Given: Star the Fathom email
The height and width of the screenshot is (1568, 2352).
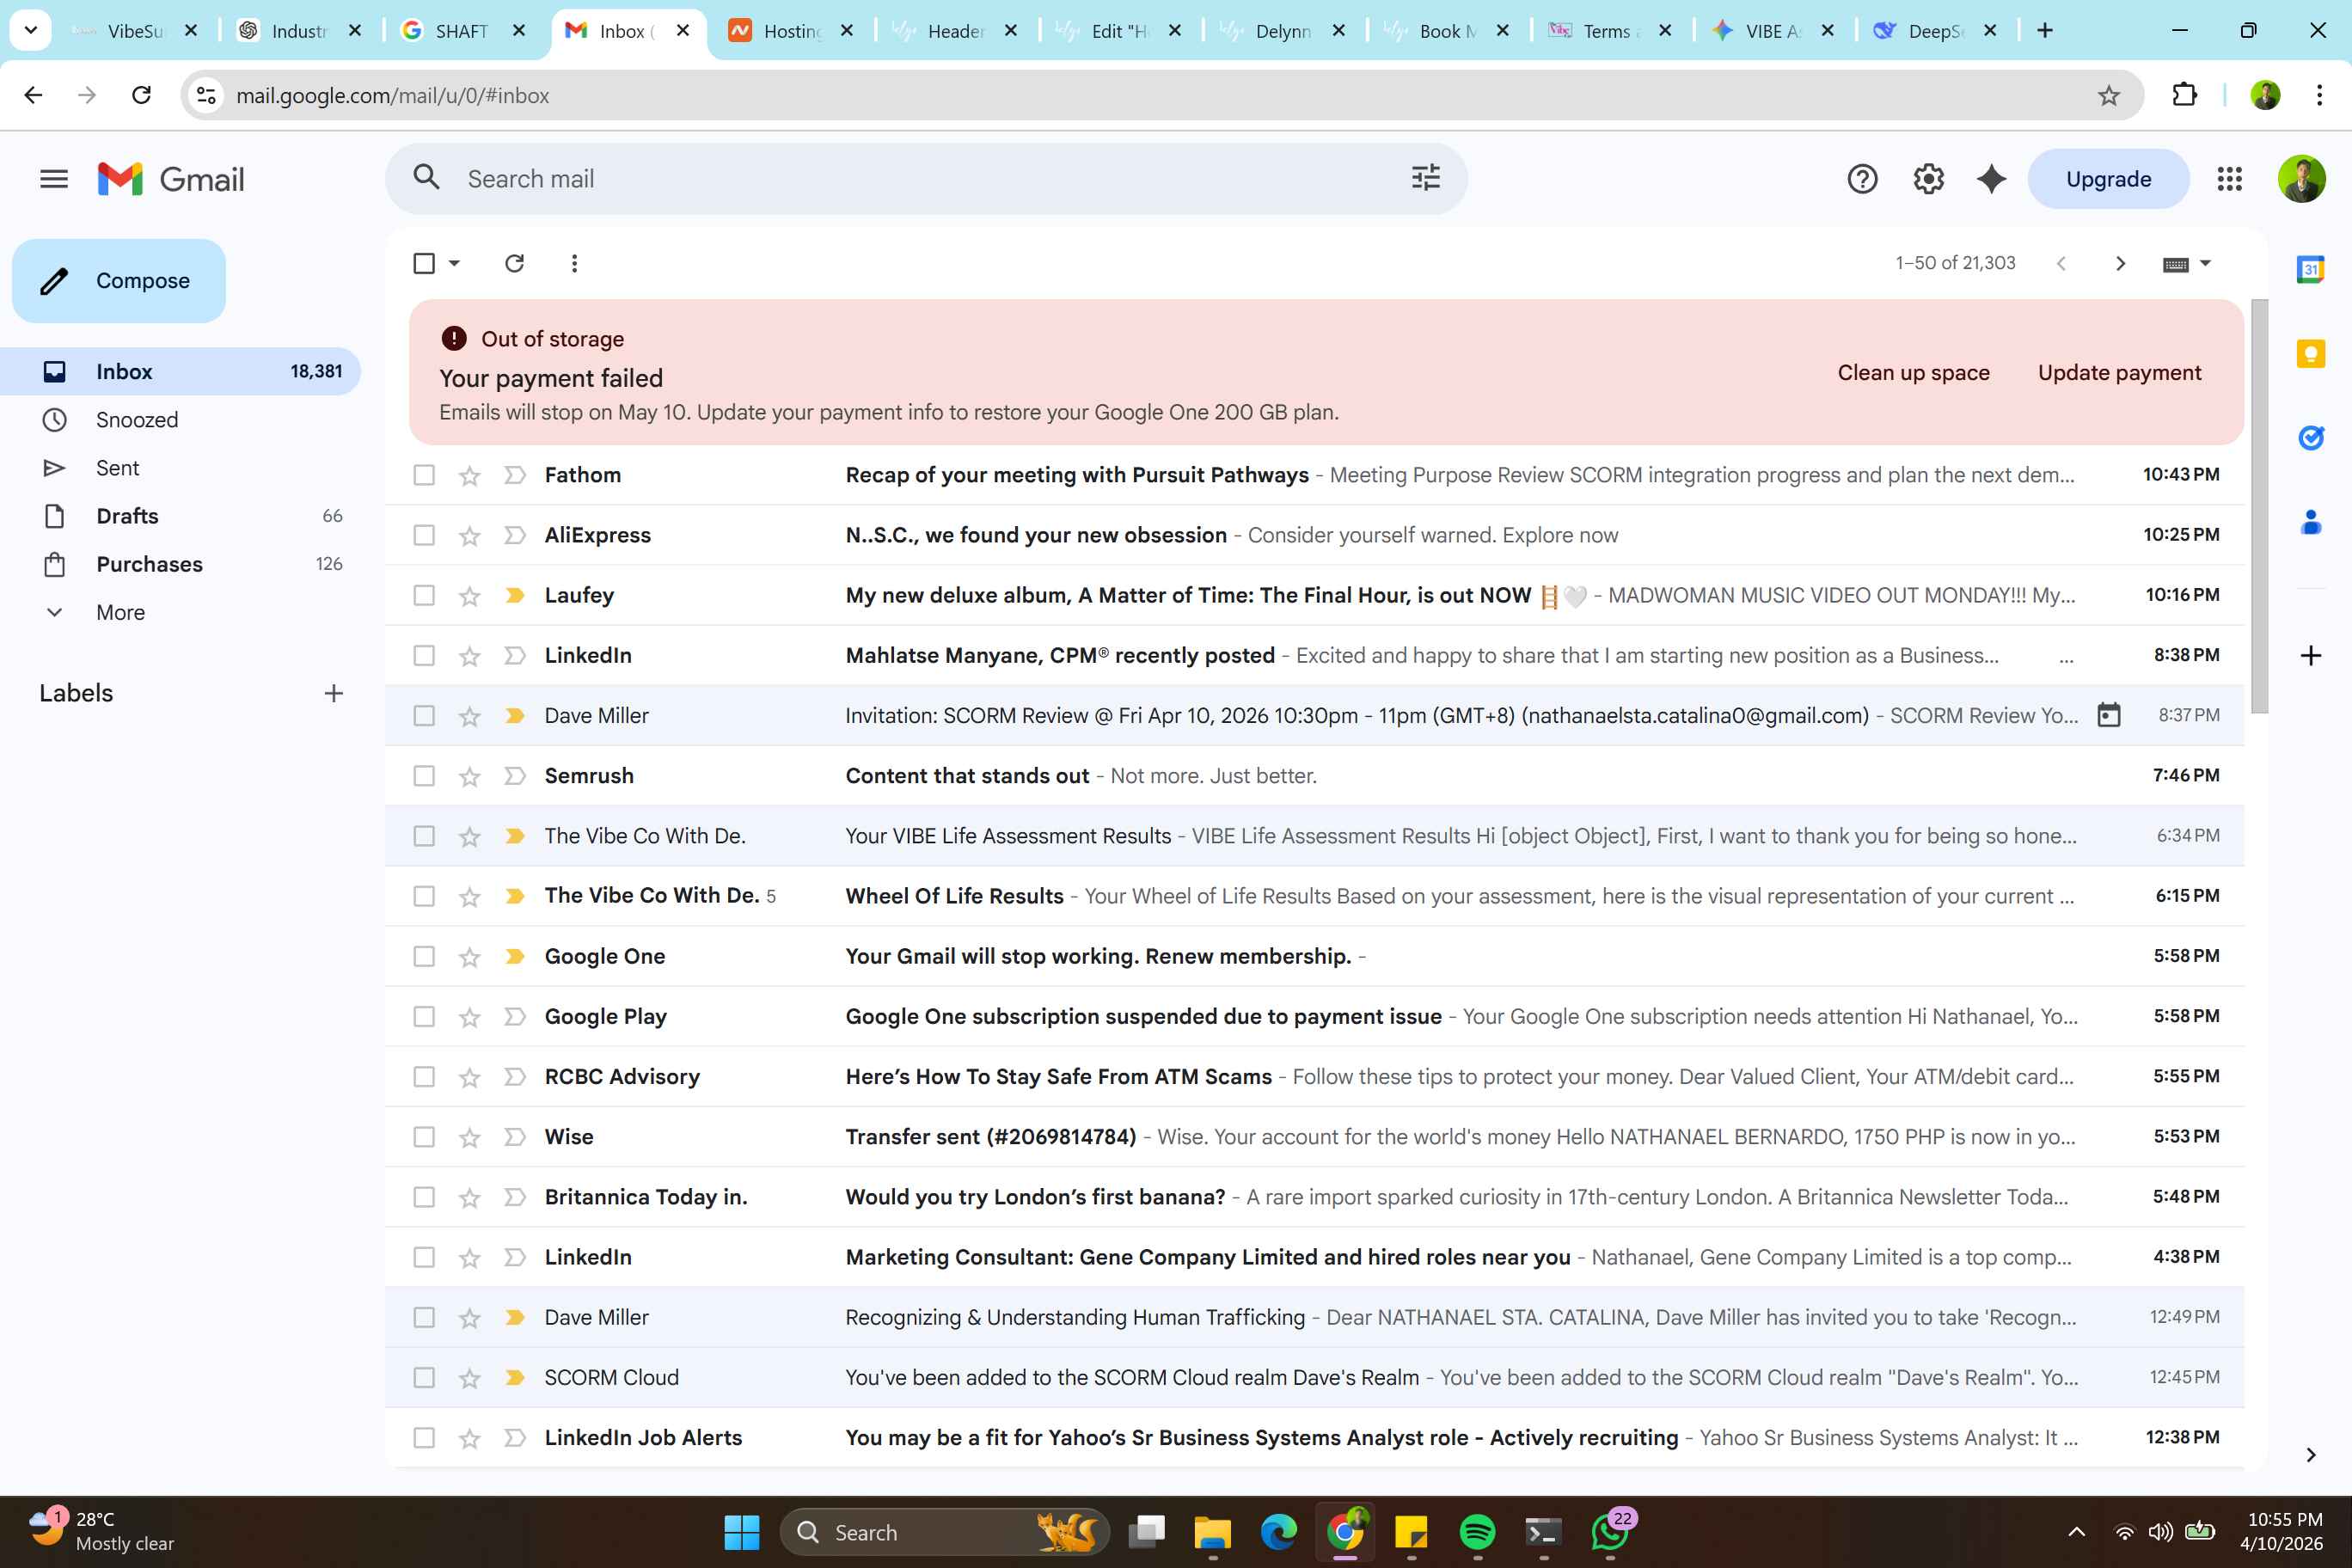Looking at the screenshot, I should coord(469,476).
